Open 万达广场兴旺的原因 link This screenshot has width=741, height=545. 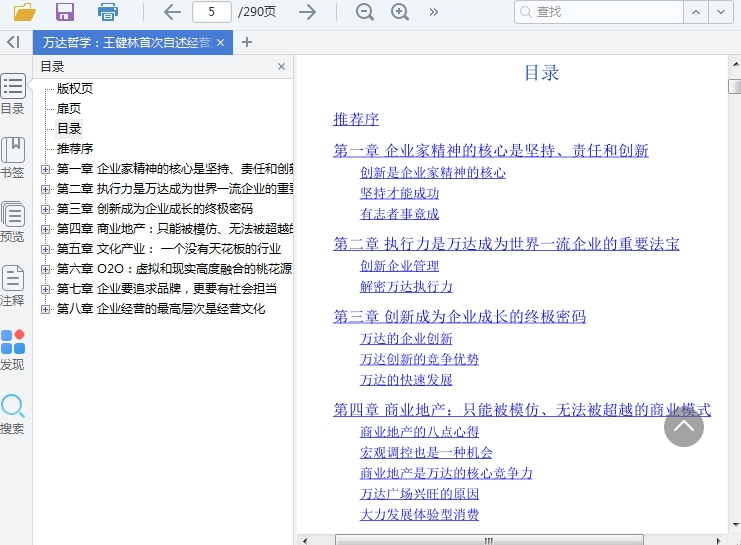click(x=419, y=494)
